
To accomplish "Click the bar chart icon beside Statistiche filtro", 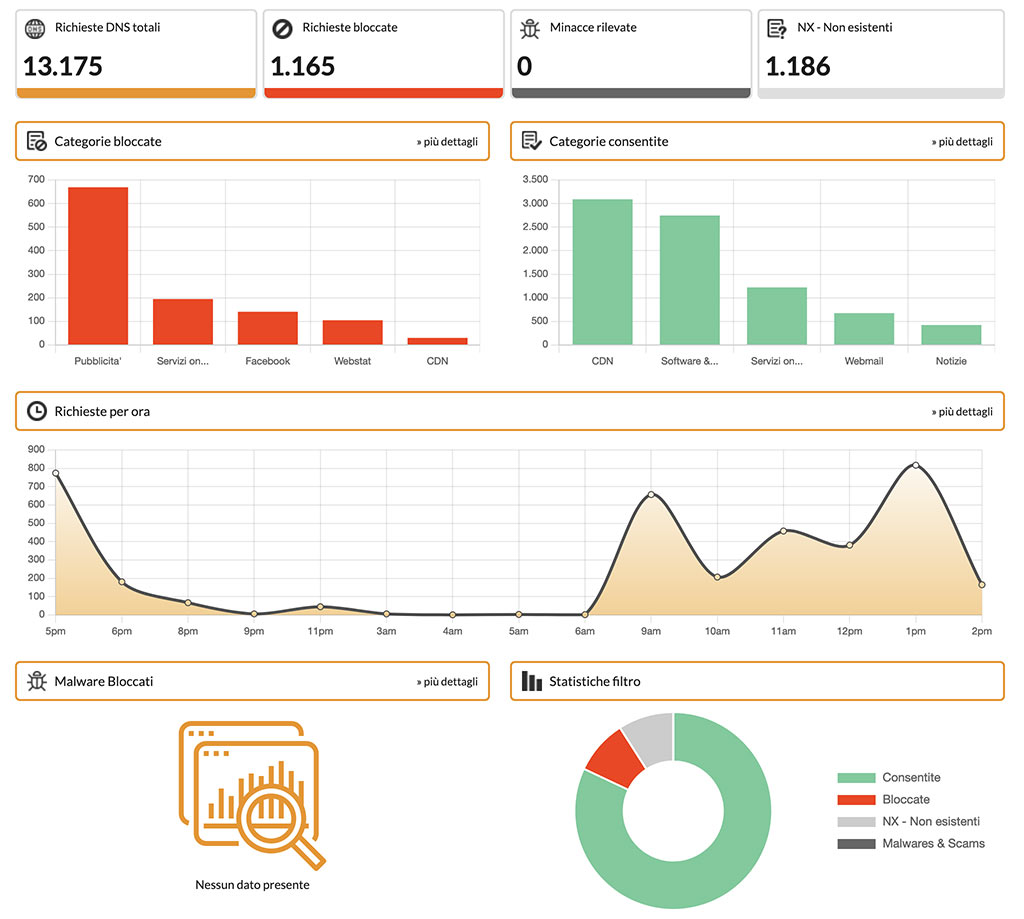I will [532, 681].
